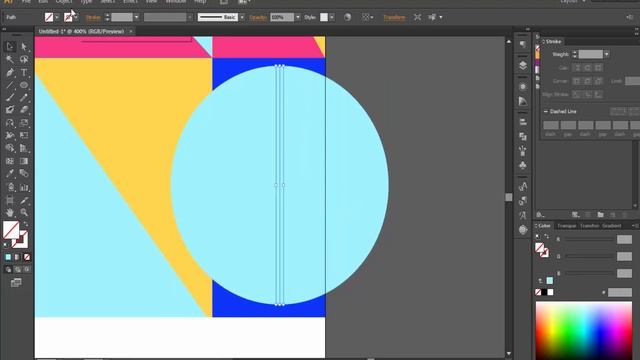Click the G color slider
The image size is (640, 360).
tap(589, 256)
